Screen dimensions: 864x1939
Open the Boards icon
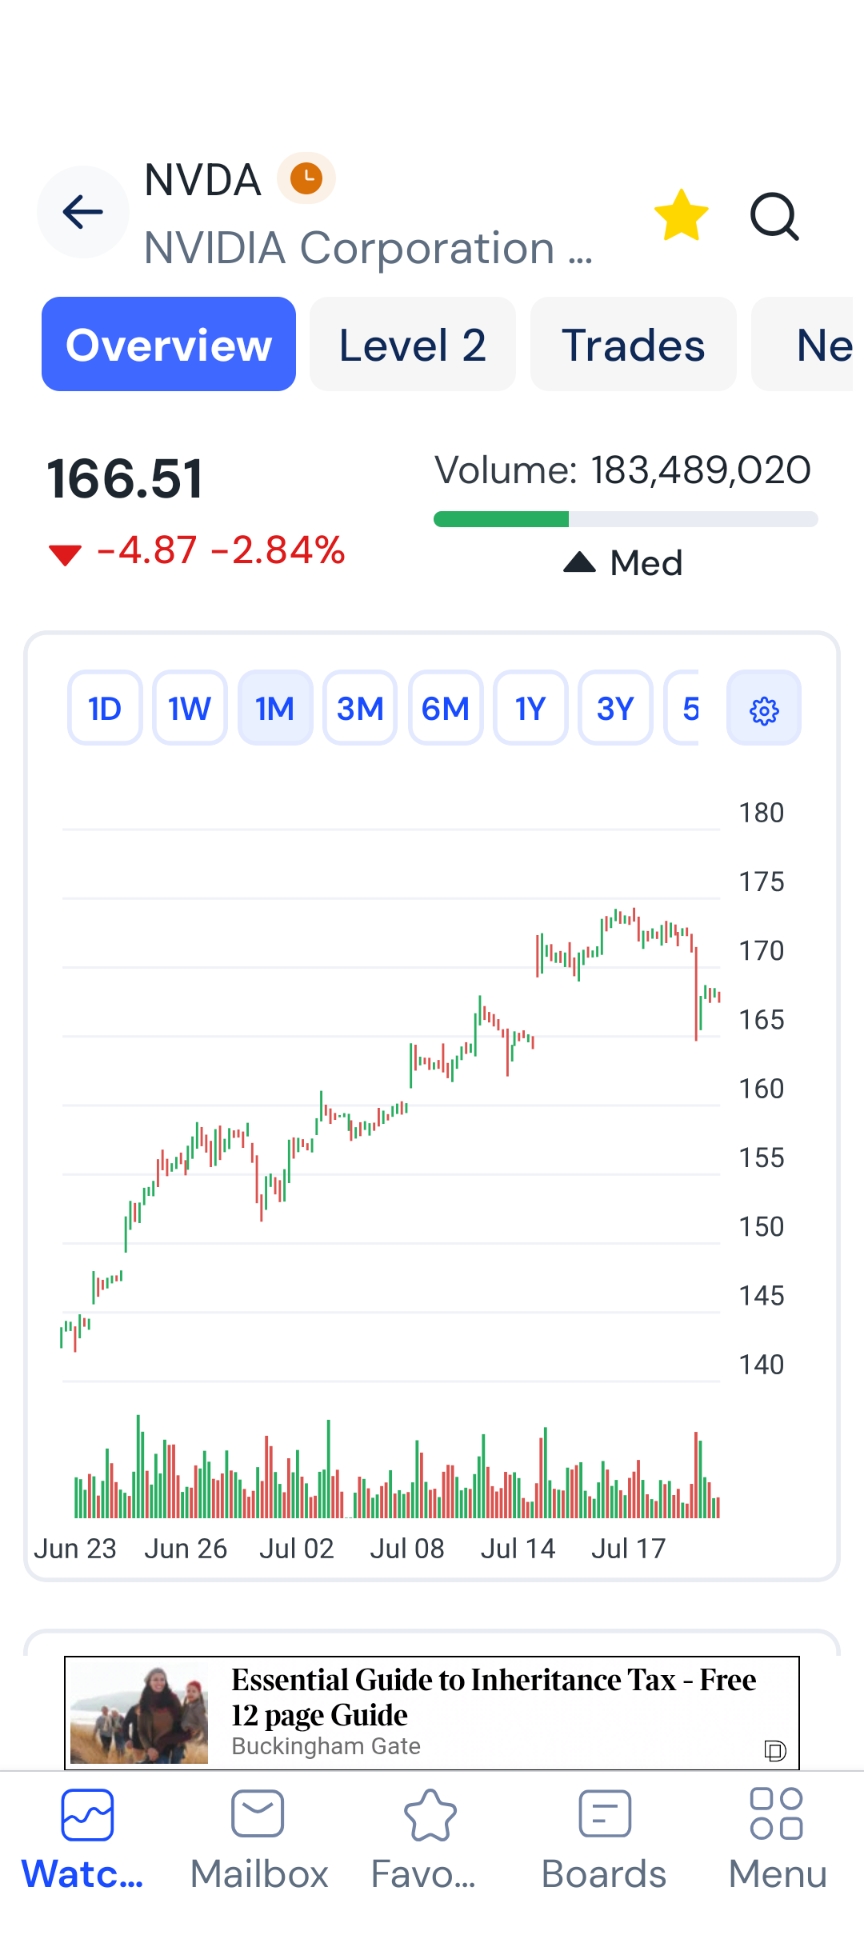pyautogui.click(x=604, y=1814)
